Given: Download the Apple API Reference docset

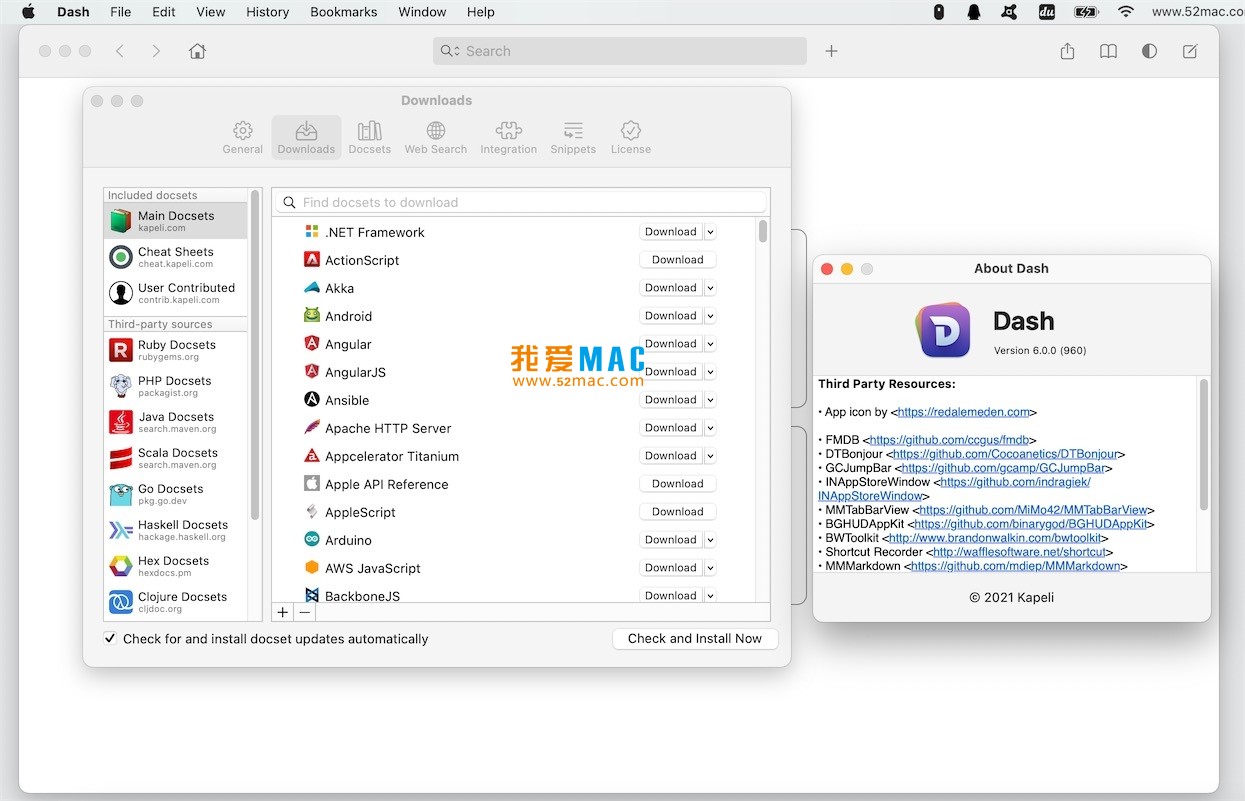Looking at the screenshot, I should (678, 484).
